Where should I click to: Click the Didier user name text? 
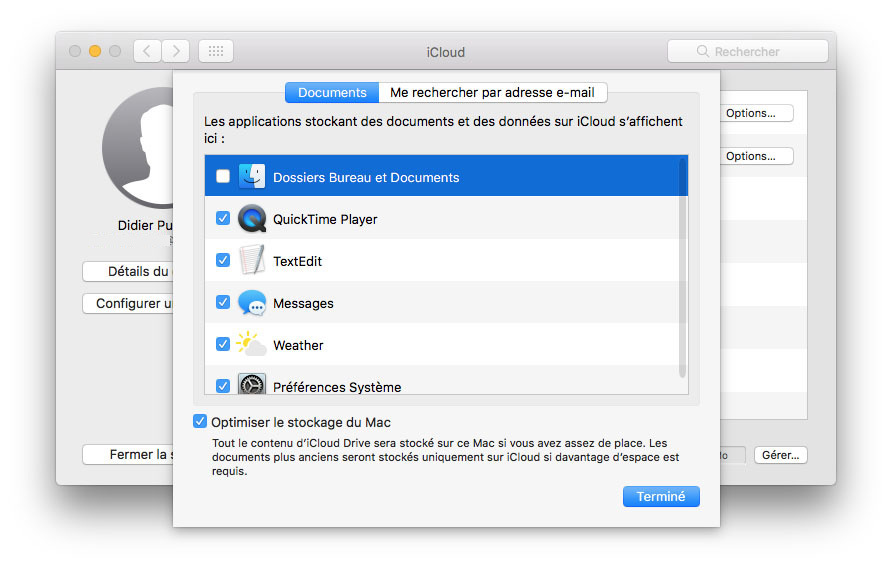[145, 225]
